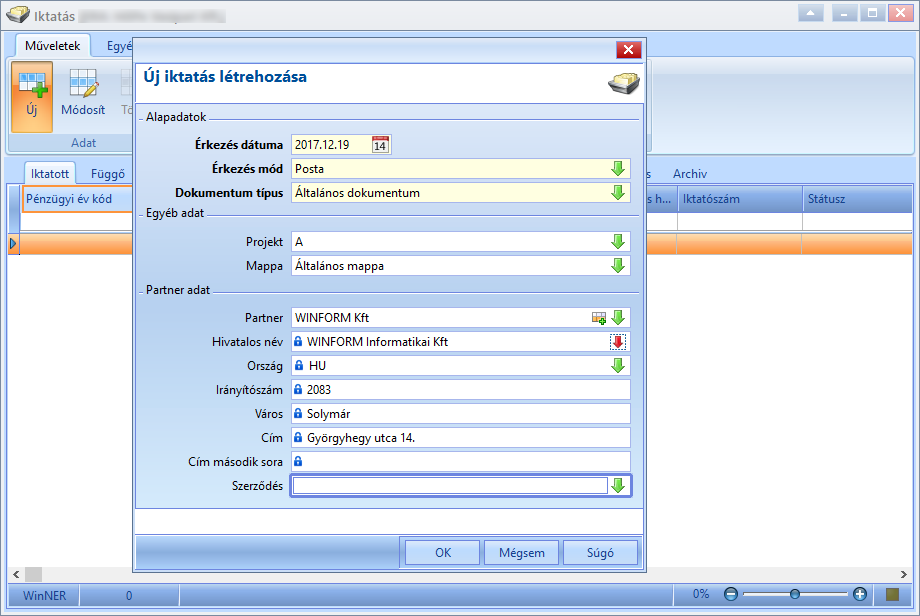Expand the Mappa dropdown list
The height and width of the screenshot is (616, 920).
[x=618, y=266]
